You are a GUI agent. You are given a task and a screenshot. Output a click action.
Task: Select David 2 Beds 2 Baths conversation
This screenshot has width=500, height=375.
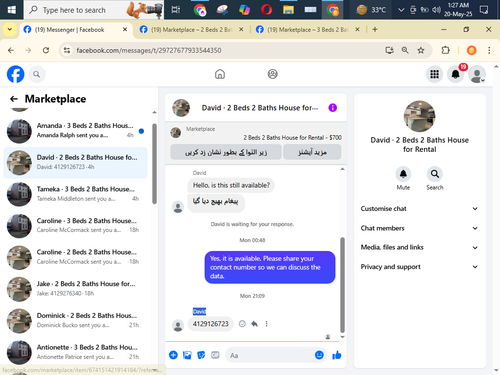point(76,162)
